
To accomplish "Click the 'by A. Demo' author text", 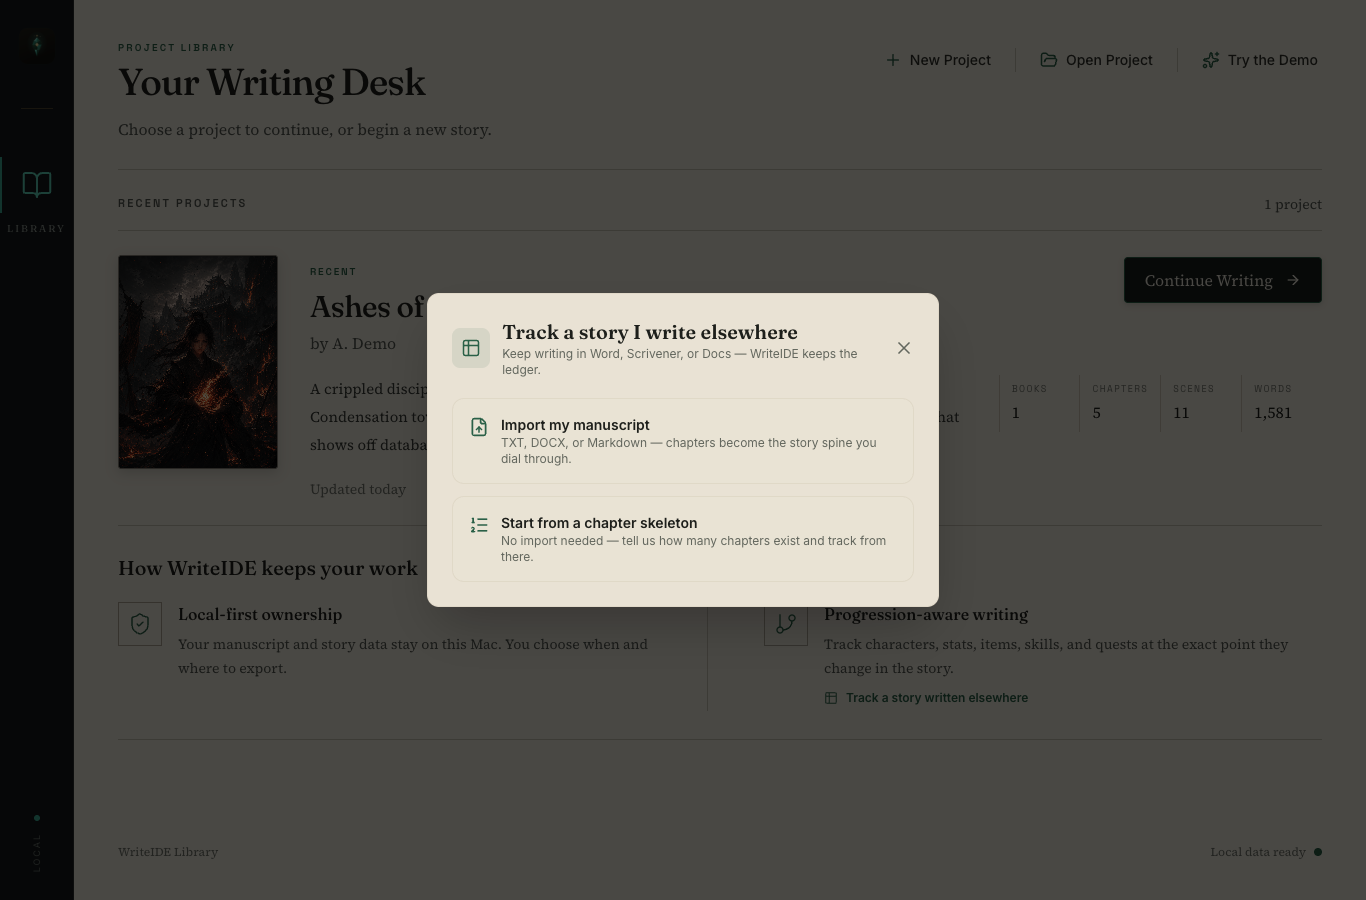I will click(353, 343).
